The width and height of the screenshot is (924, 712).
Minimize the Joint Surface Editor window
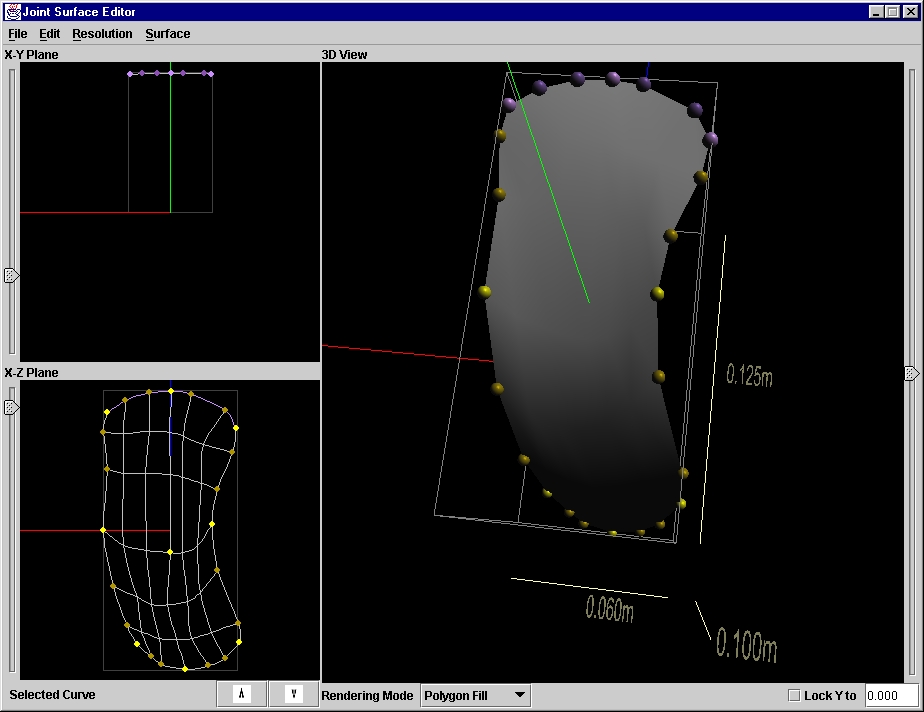coord(876,12)
